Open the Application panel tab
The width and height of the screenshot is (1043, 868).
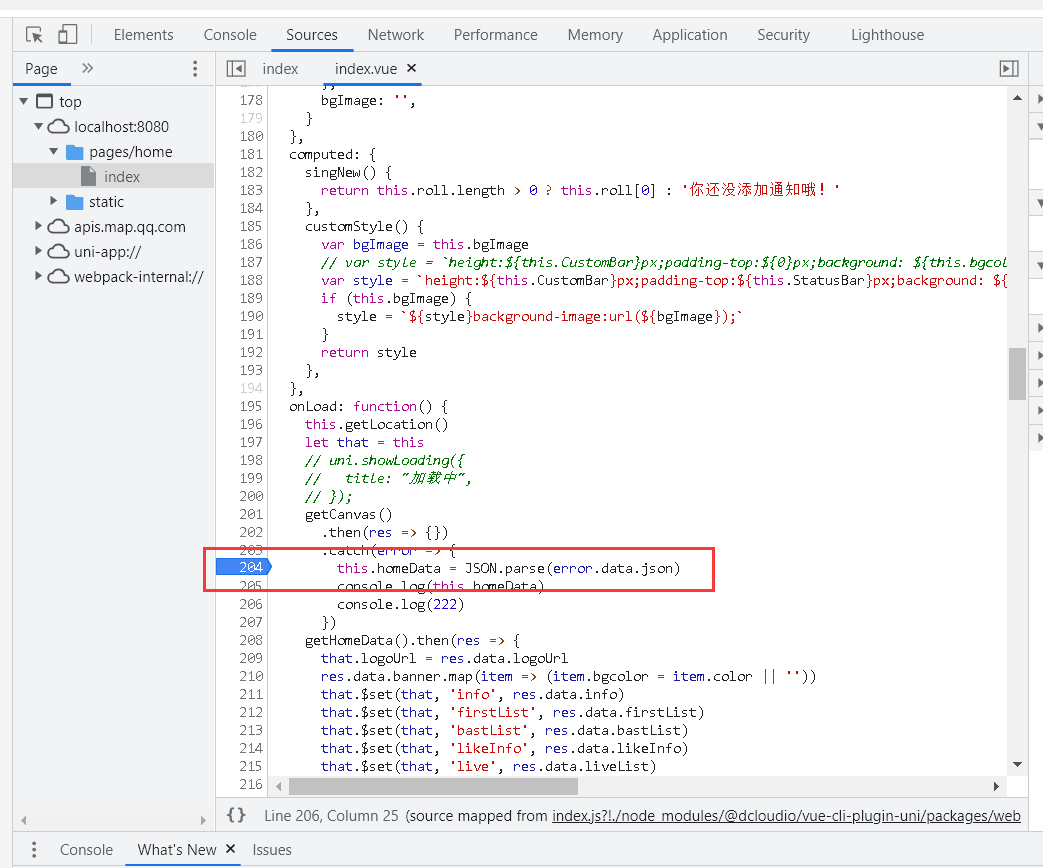pyautogui.click(x=690, y=35)
